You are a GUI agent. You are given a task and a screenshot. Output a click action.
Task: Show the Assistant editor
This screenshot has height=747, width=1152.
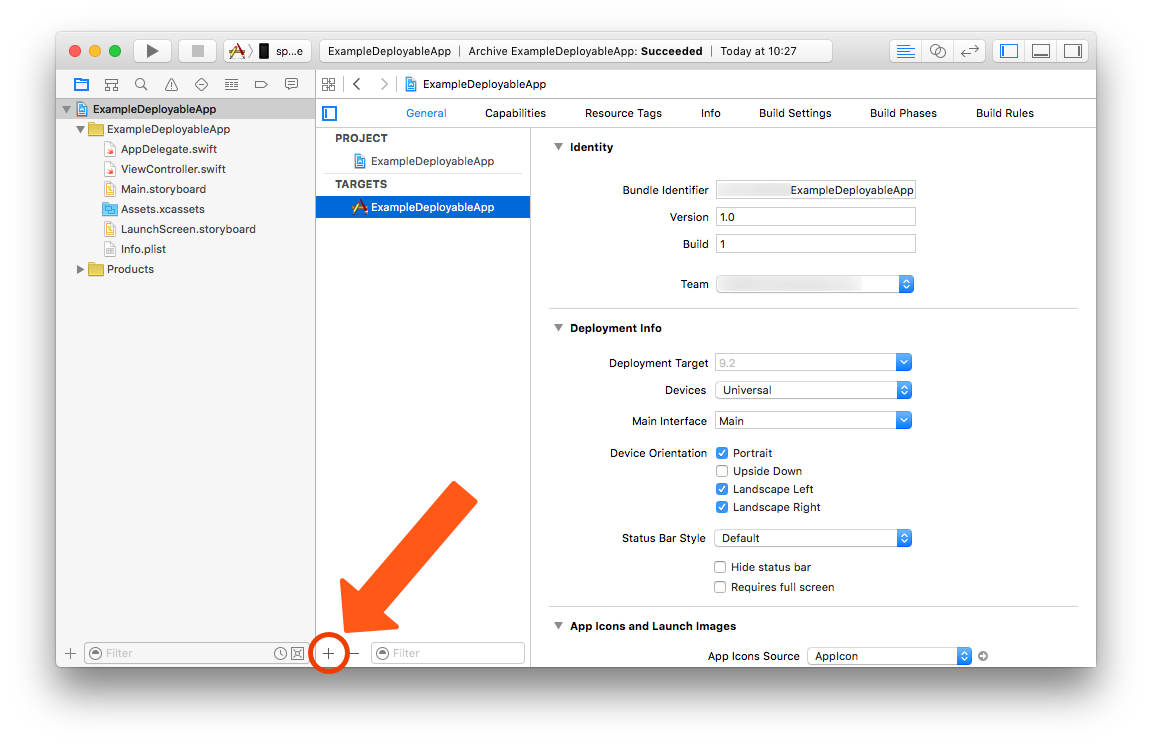click(x=937, y=51)
